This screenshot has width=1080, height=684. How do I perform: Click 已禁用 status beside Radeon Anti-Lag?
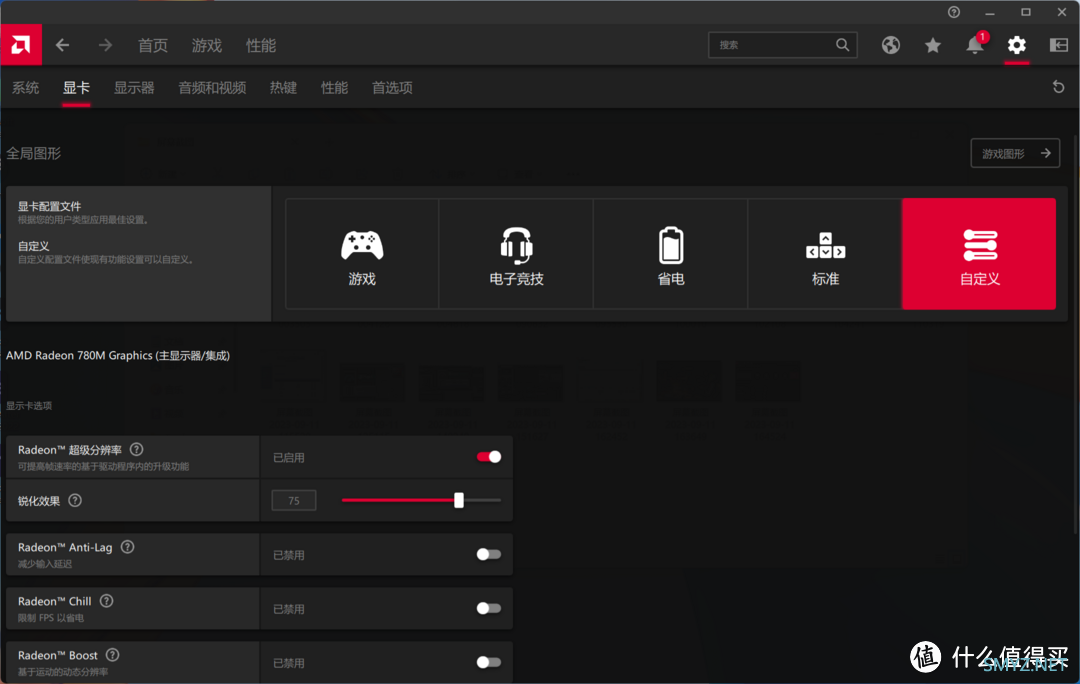tap(289, 555)
